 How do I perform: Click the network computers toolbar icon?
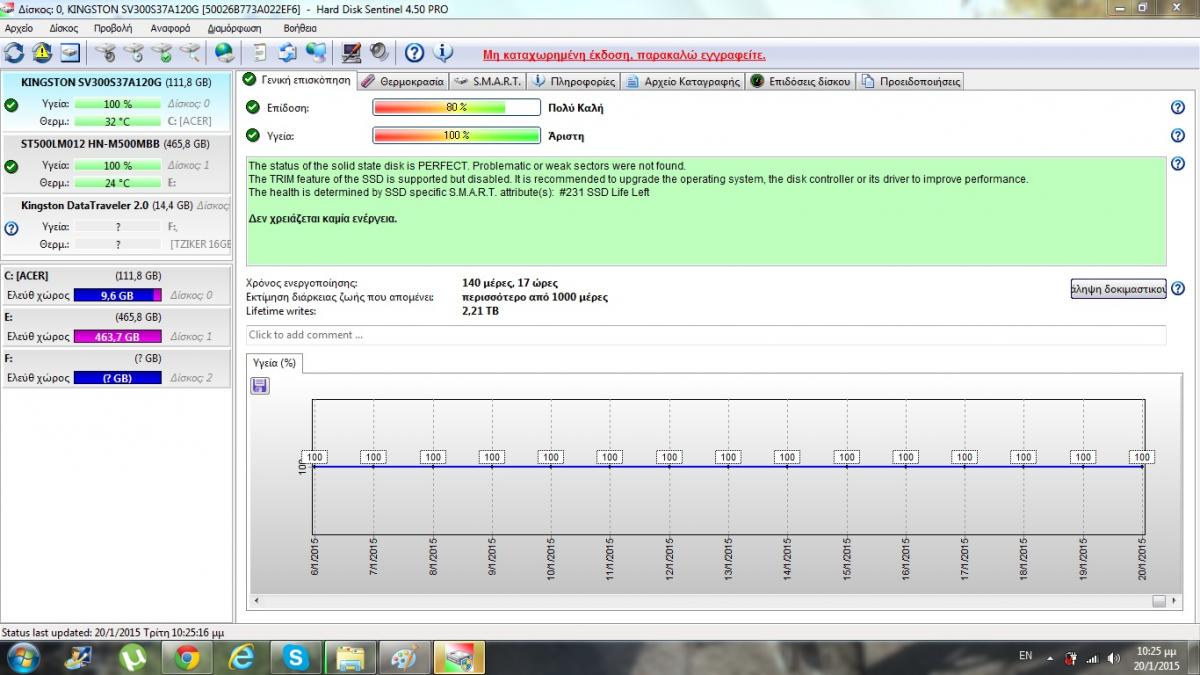click(316, 52)
